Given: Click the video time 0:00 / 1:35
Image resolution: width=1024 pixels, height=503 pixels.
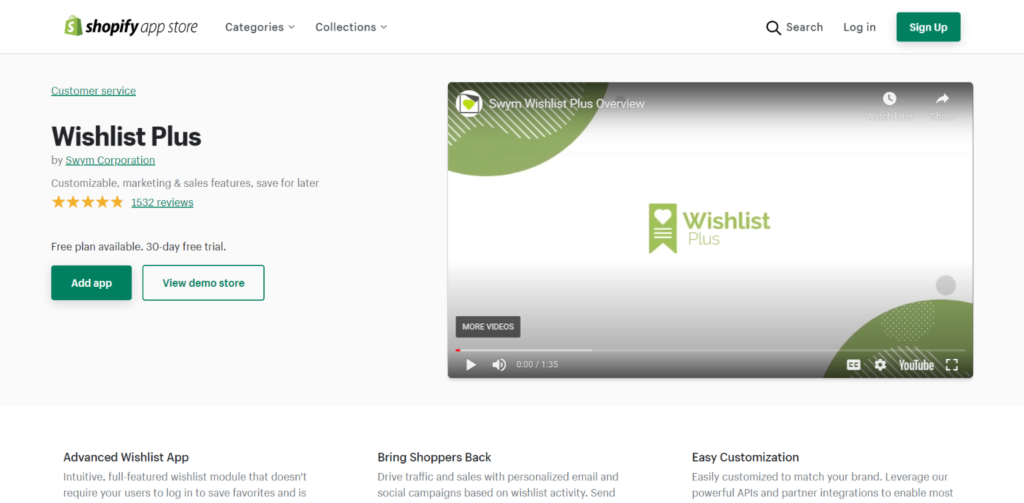Looking at the screenshot, I should click(537, 365).
